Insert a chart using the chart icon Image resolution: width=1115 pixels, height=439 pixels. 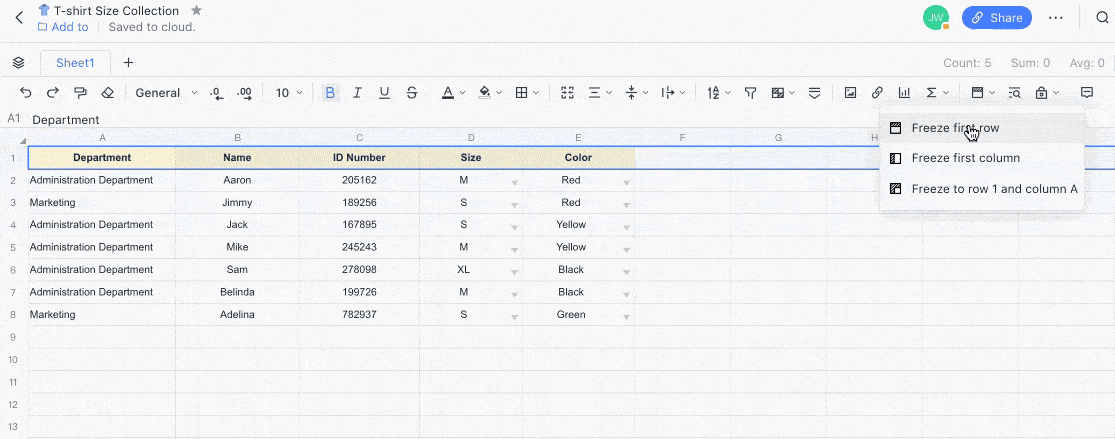(904, 93)
